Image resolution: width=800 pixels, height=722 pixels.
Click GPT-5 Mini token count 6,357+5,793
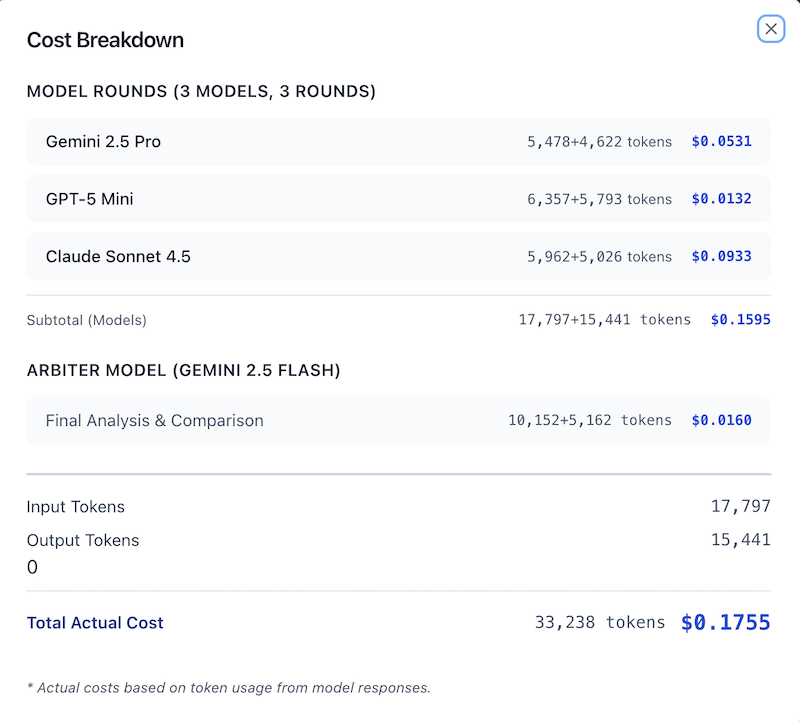coord(599,199)
